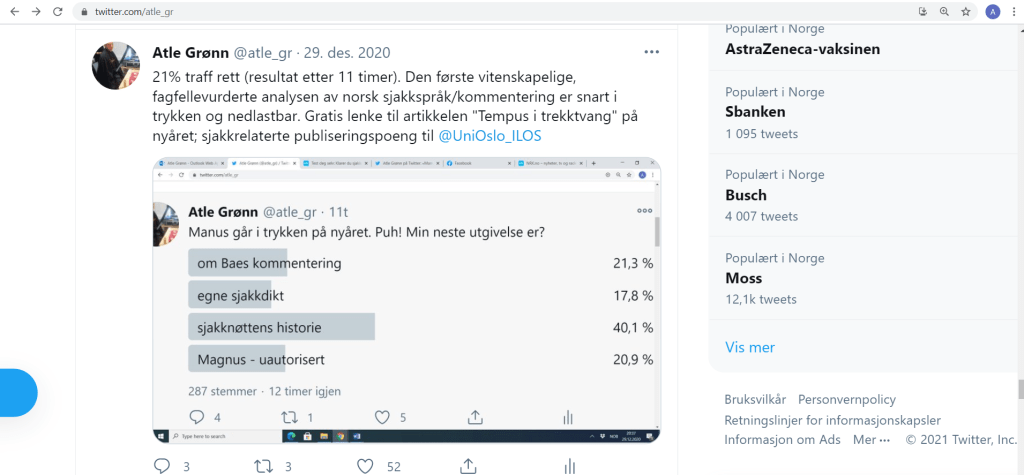The width and height of the screenshot is (1024, 475).
Task: Open Chrome's three-dot menu
Action: tap(1013, 12)
